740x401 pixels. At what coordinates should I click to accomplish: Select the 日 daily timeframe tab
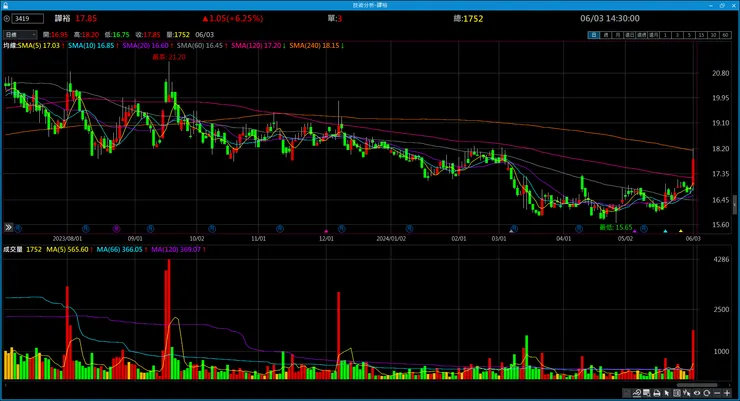coord(593,35)
